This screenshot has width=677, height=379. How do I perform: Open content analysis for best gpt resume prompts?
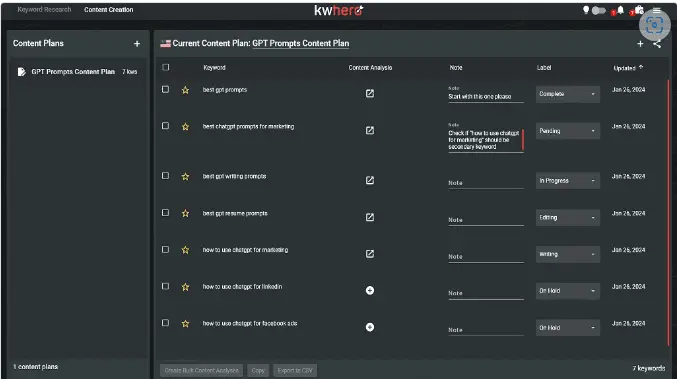[x=370, y=217]
